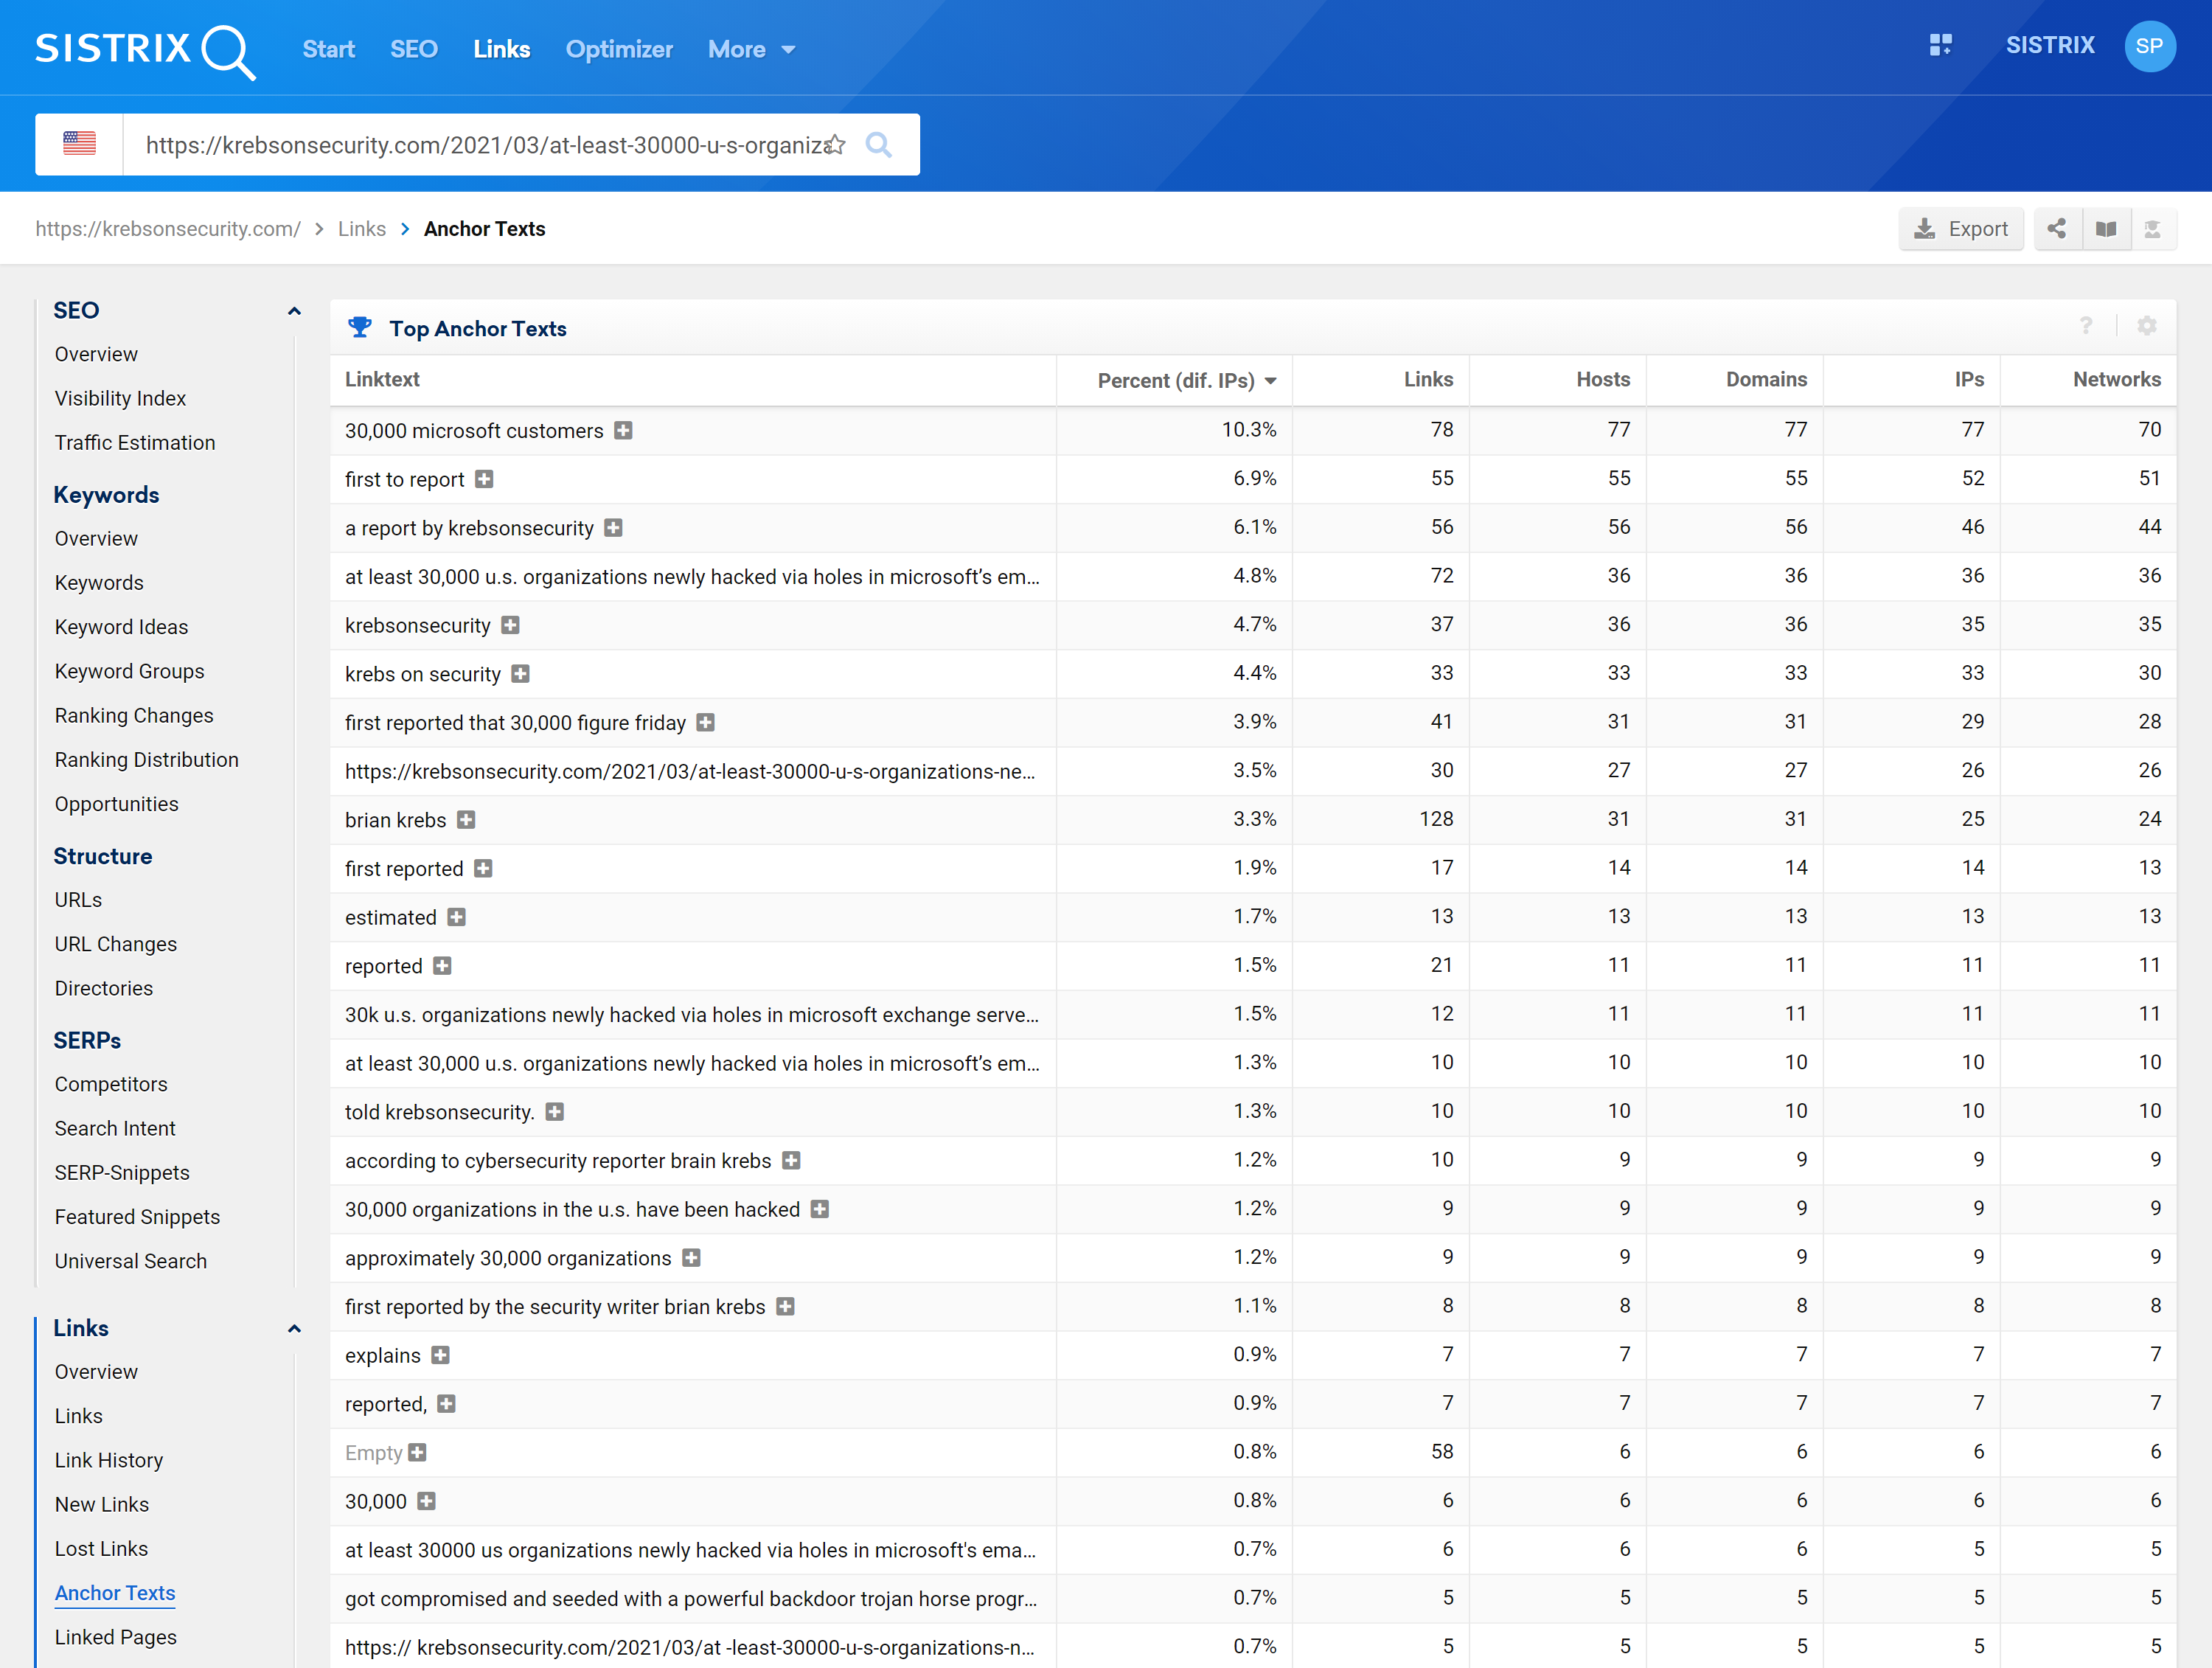The image size is (2212, 1668).
Task: Open the SP user avatar menu
Action: 2149,46
